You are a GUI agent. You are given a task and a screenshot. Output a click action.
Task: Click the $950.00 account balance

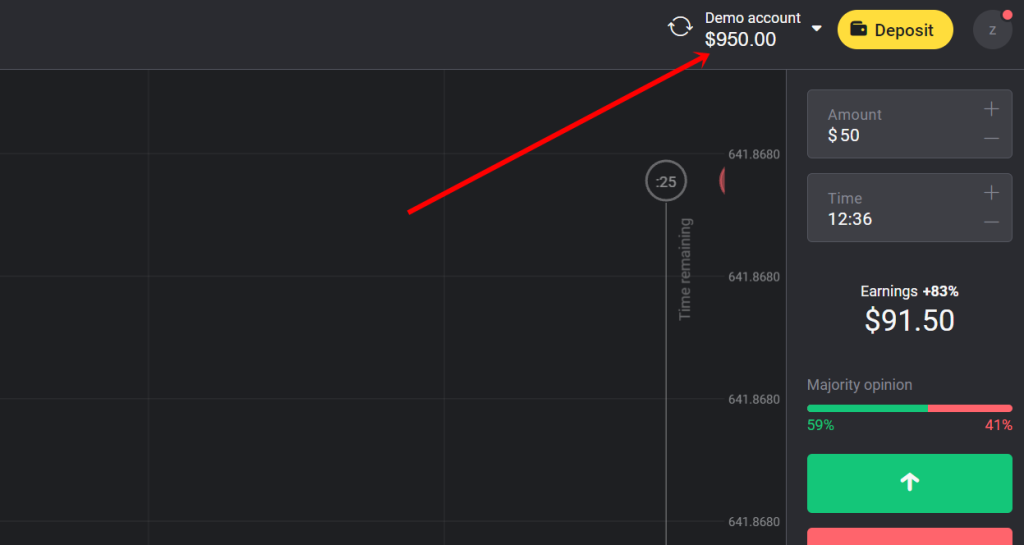[740, 40]
